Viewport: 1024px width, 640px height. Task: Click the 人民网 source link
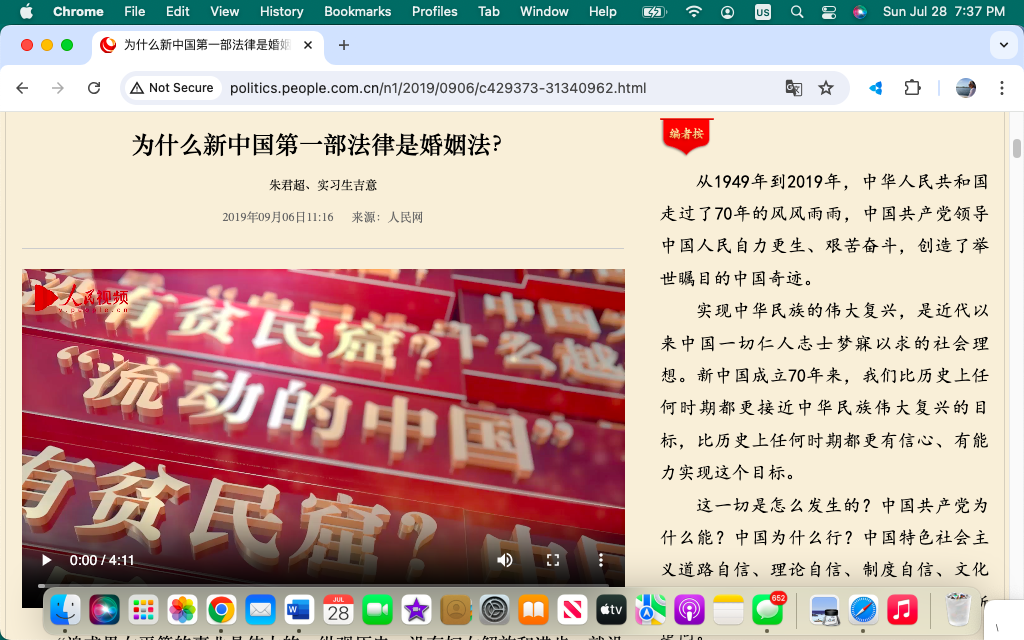point(405,217)
